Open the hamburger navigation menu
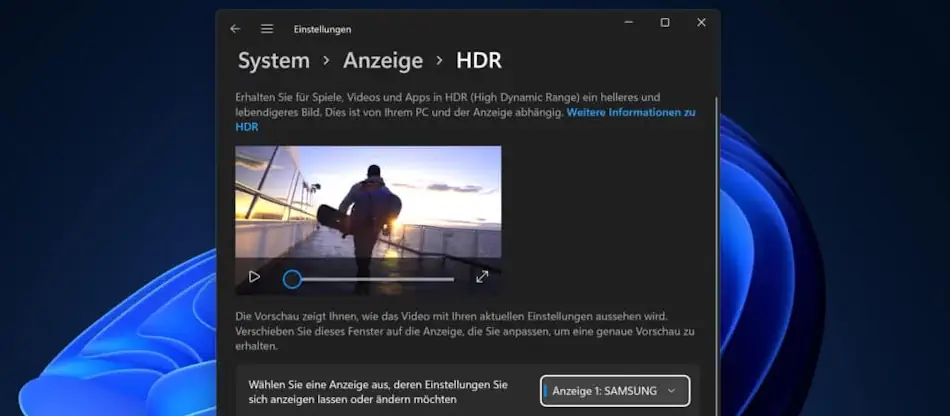 point(267,29)
